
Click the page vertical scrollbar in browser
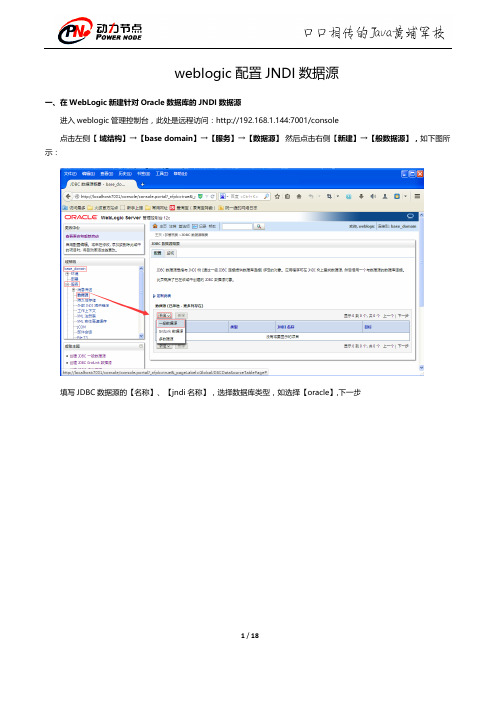(x=421, y=291)
